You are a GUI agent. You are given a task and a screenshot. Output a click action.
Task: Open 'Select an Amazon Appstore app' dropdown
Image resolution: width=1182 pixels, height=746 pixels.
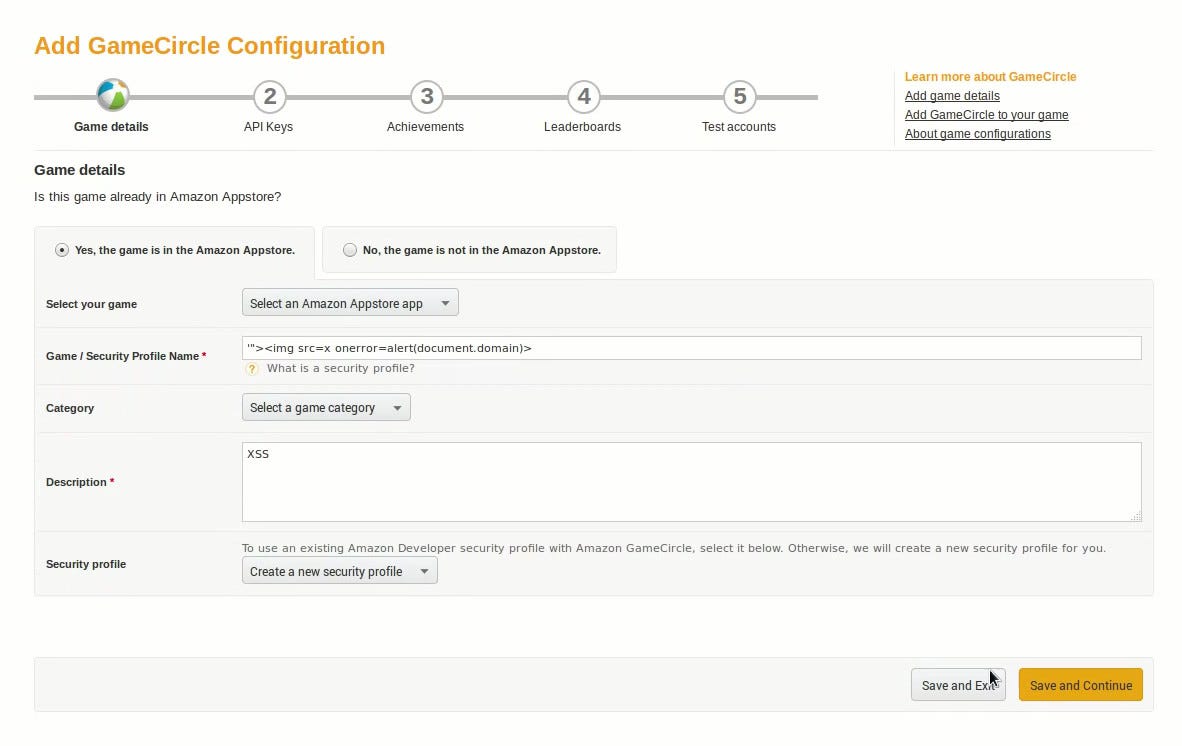pos(350,303)
